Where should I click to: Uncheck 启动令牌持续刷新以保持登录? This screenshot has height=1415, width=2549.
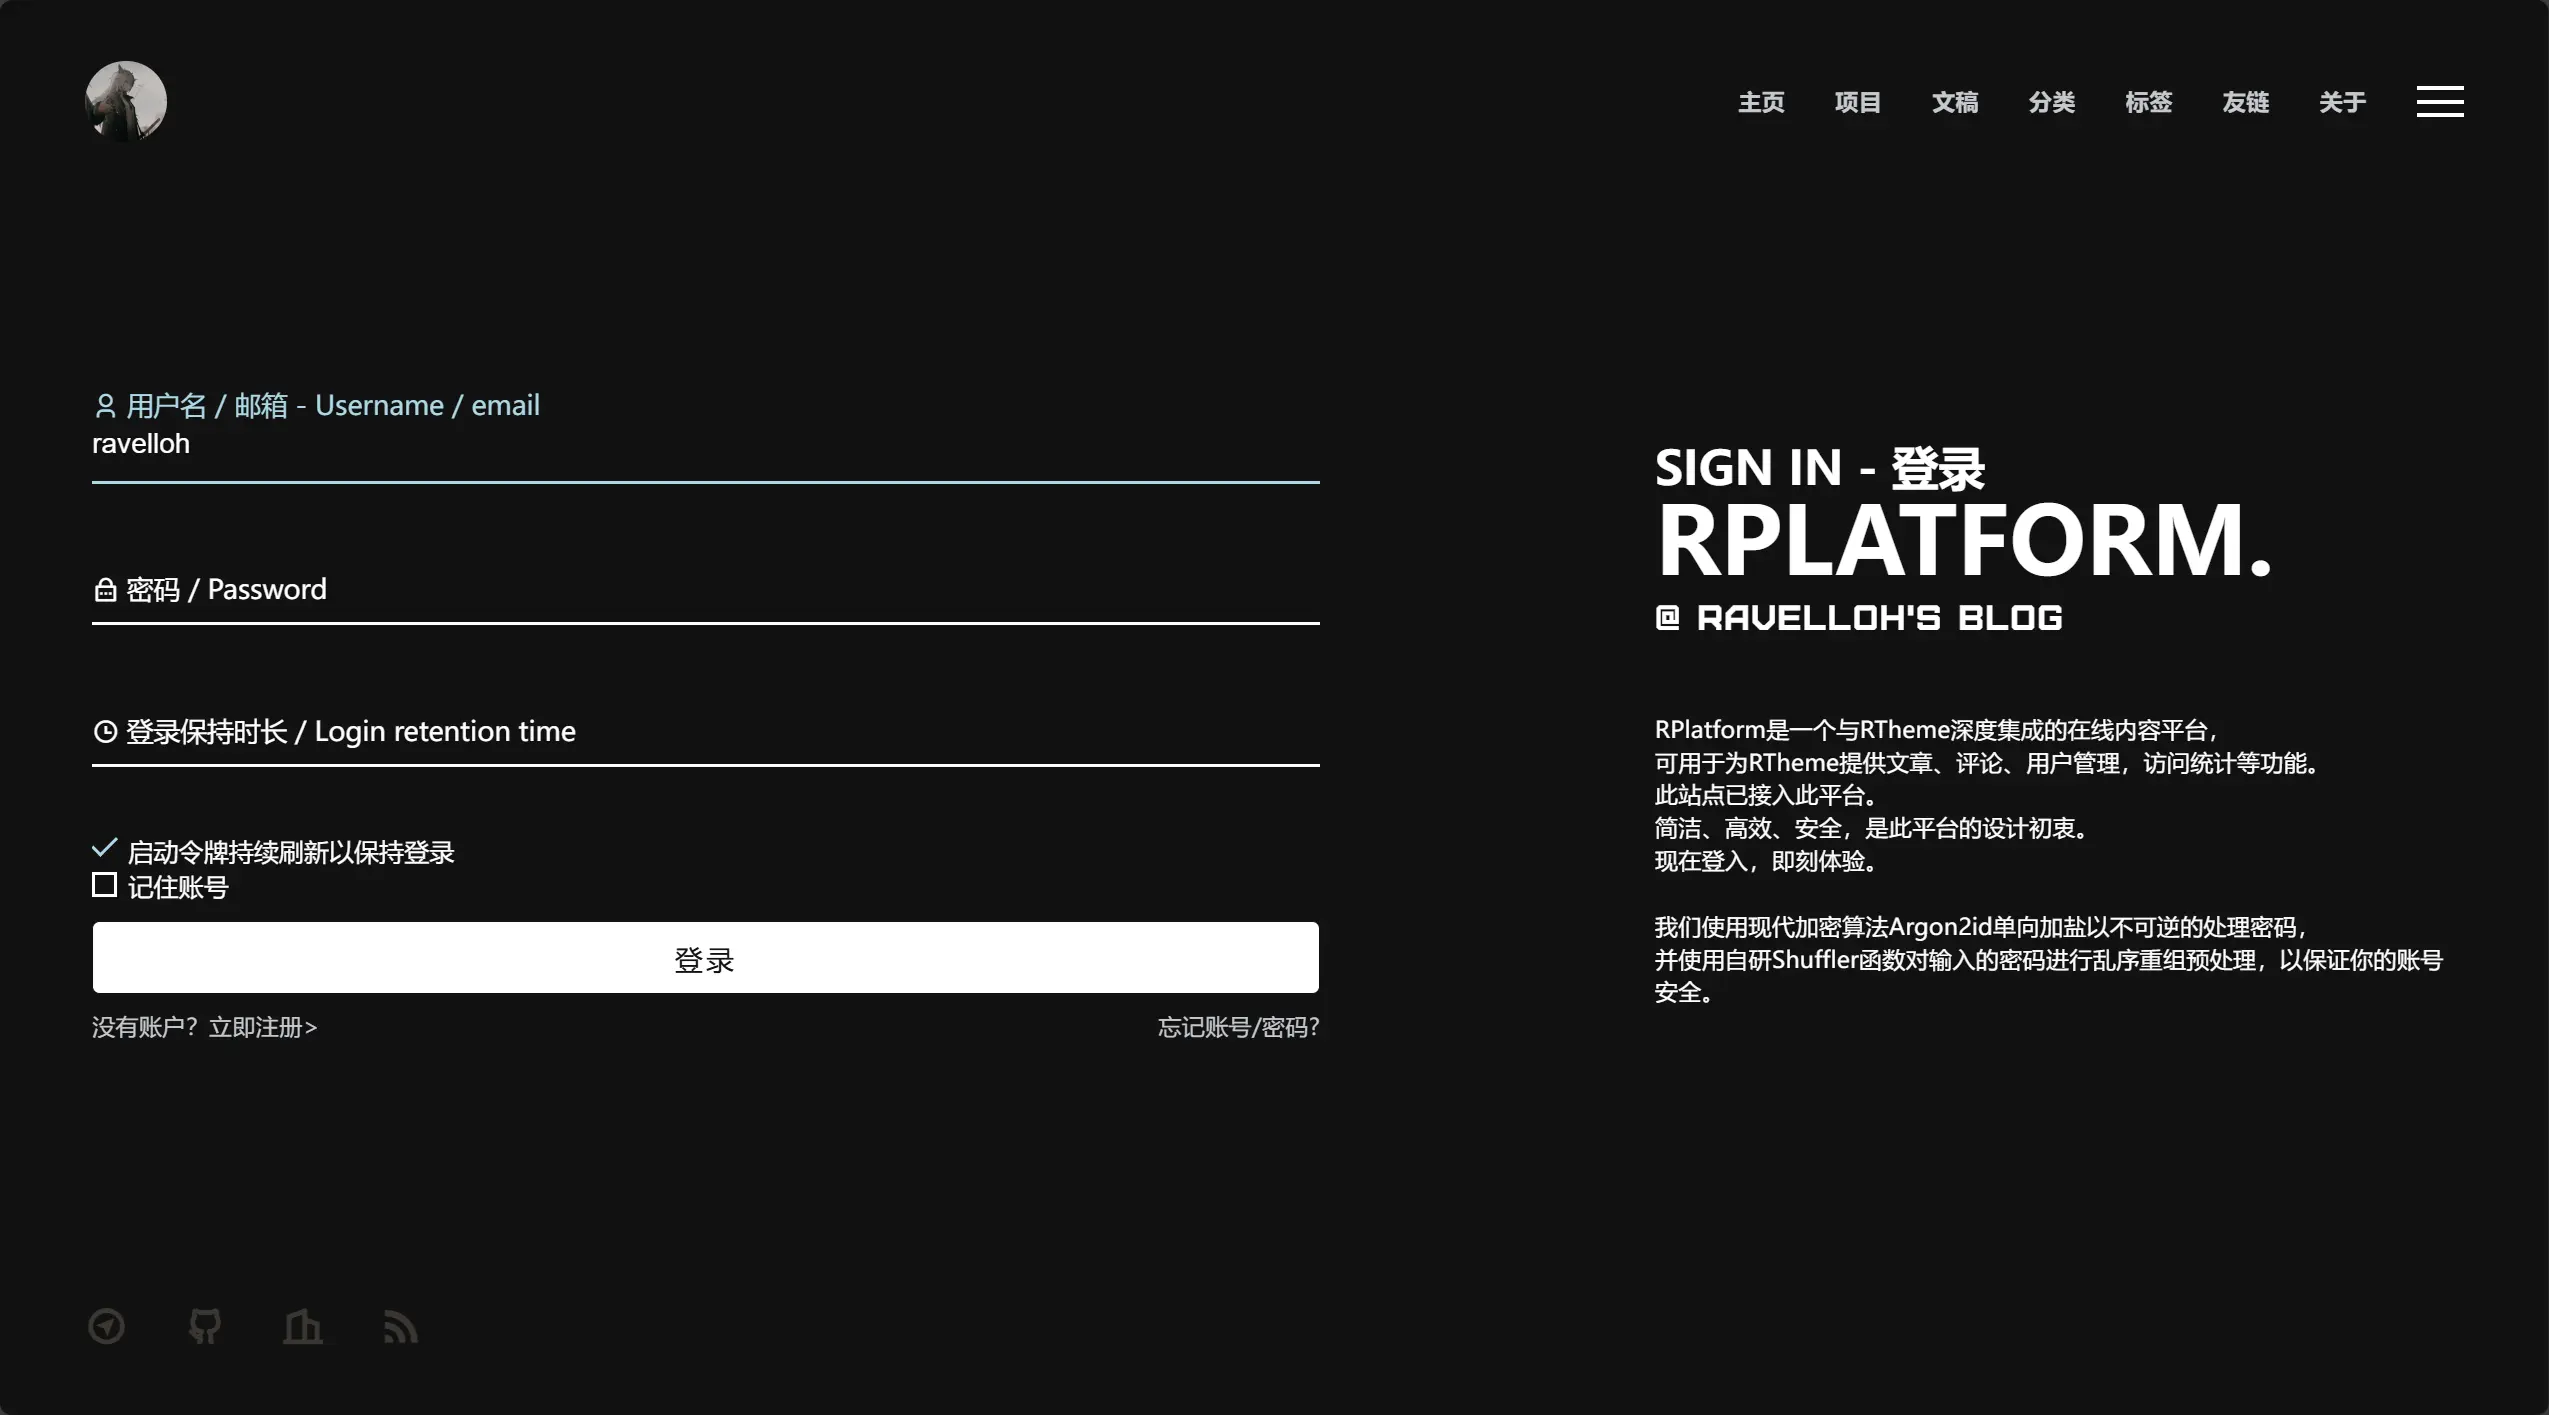105,849
